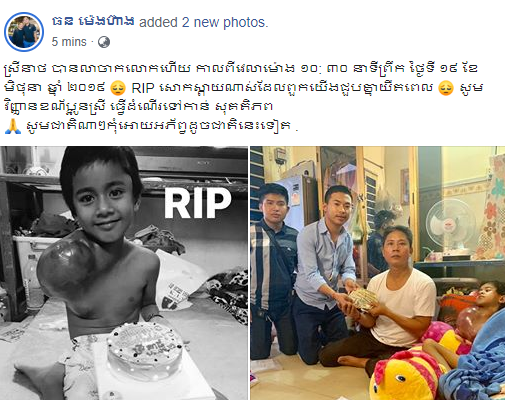Click the first line of post text
This screenshot has height=400, width=505.
click(x=241, y=69)
